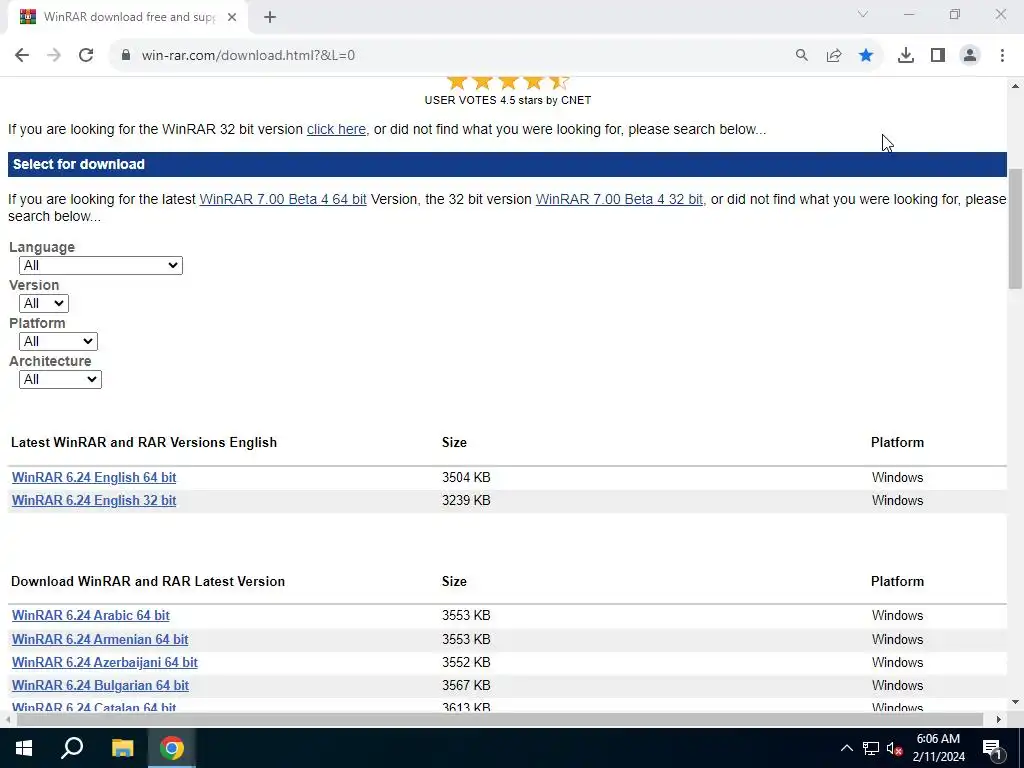Open the zoom magnifier in address bar
This screenshot has height=768, width=1024.
pos(801,56)
